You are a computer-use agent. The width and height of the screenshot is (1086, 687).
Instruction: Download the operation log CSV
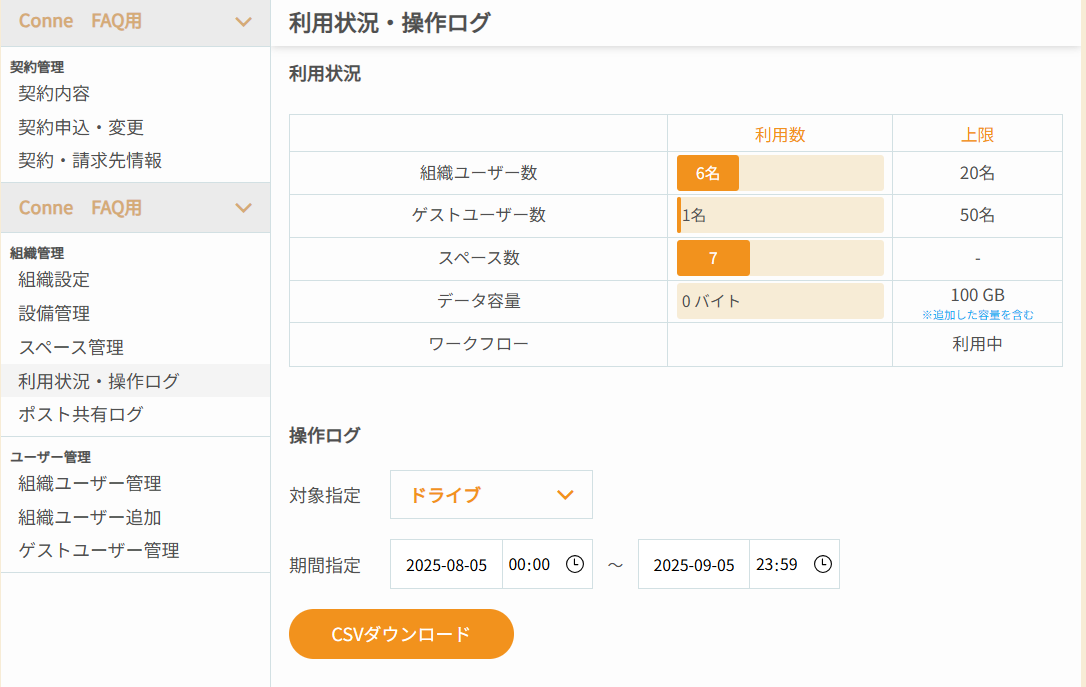[401, 634]
